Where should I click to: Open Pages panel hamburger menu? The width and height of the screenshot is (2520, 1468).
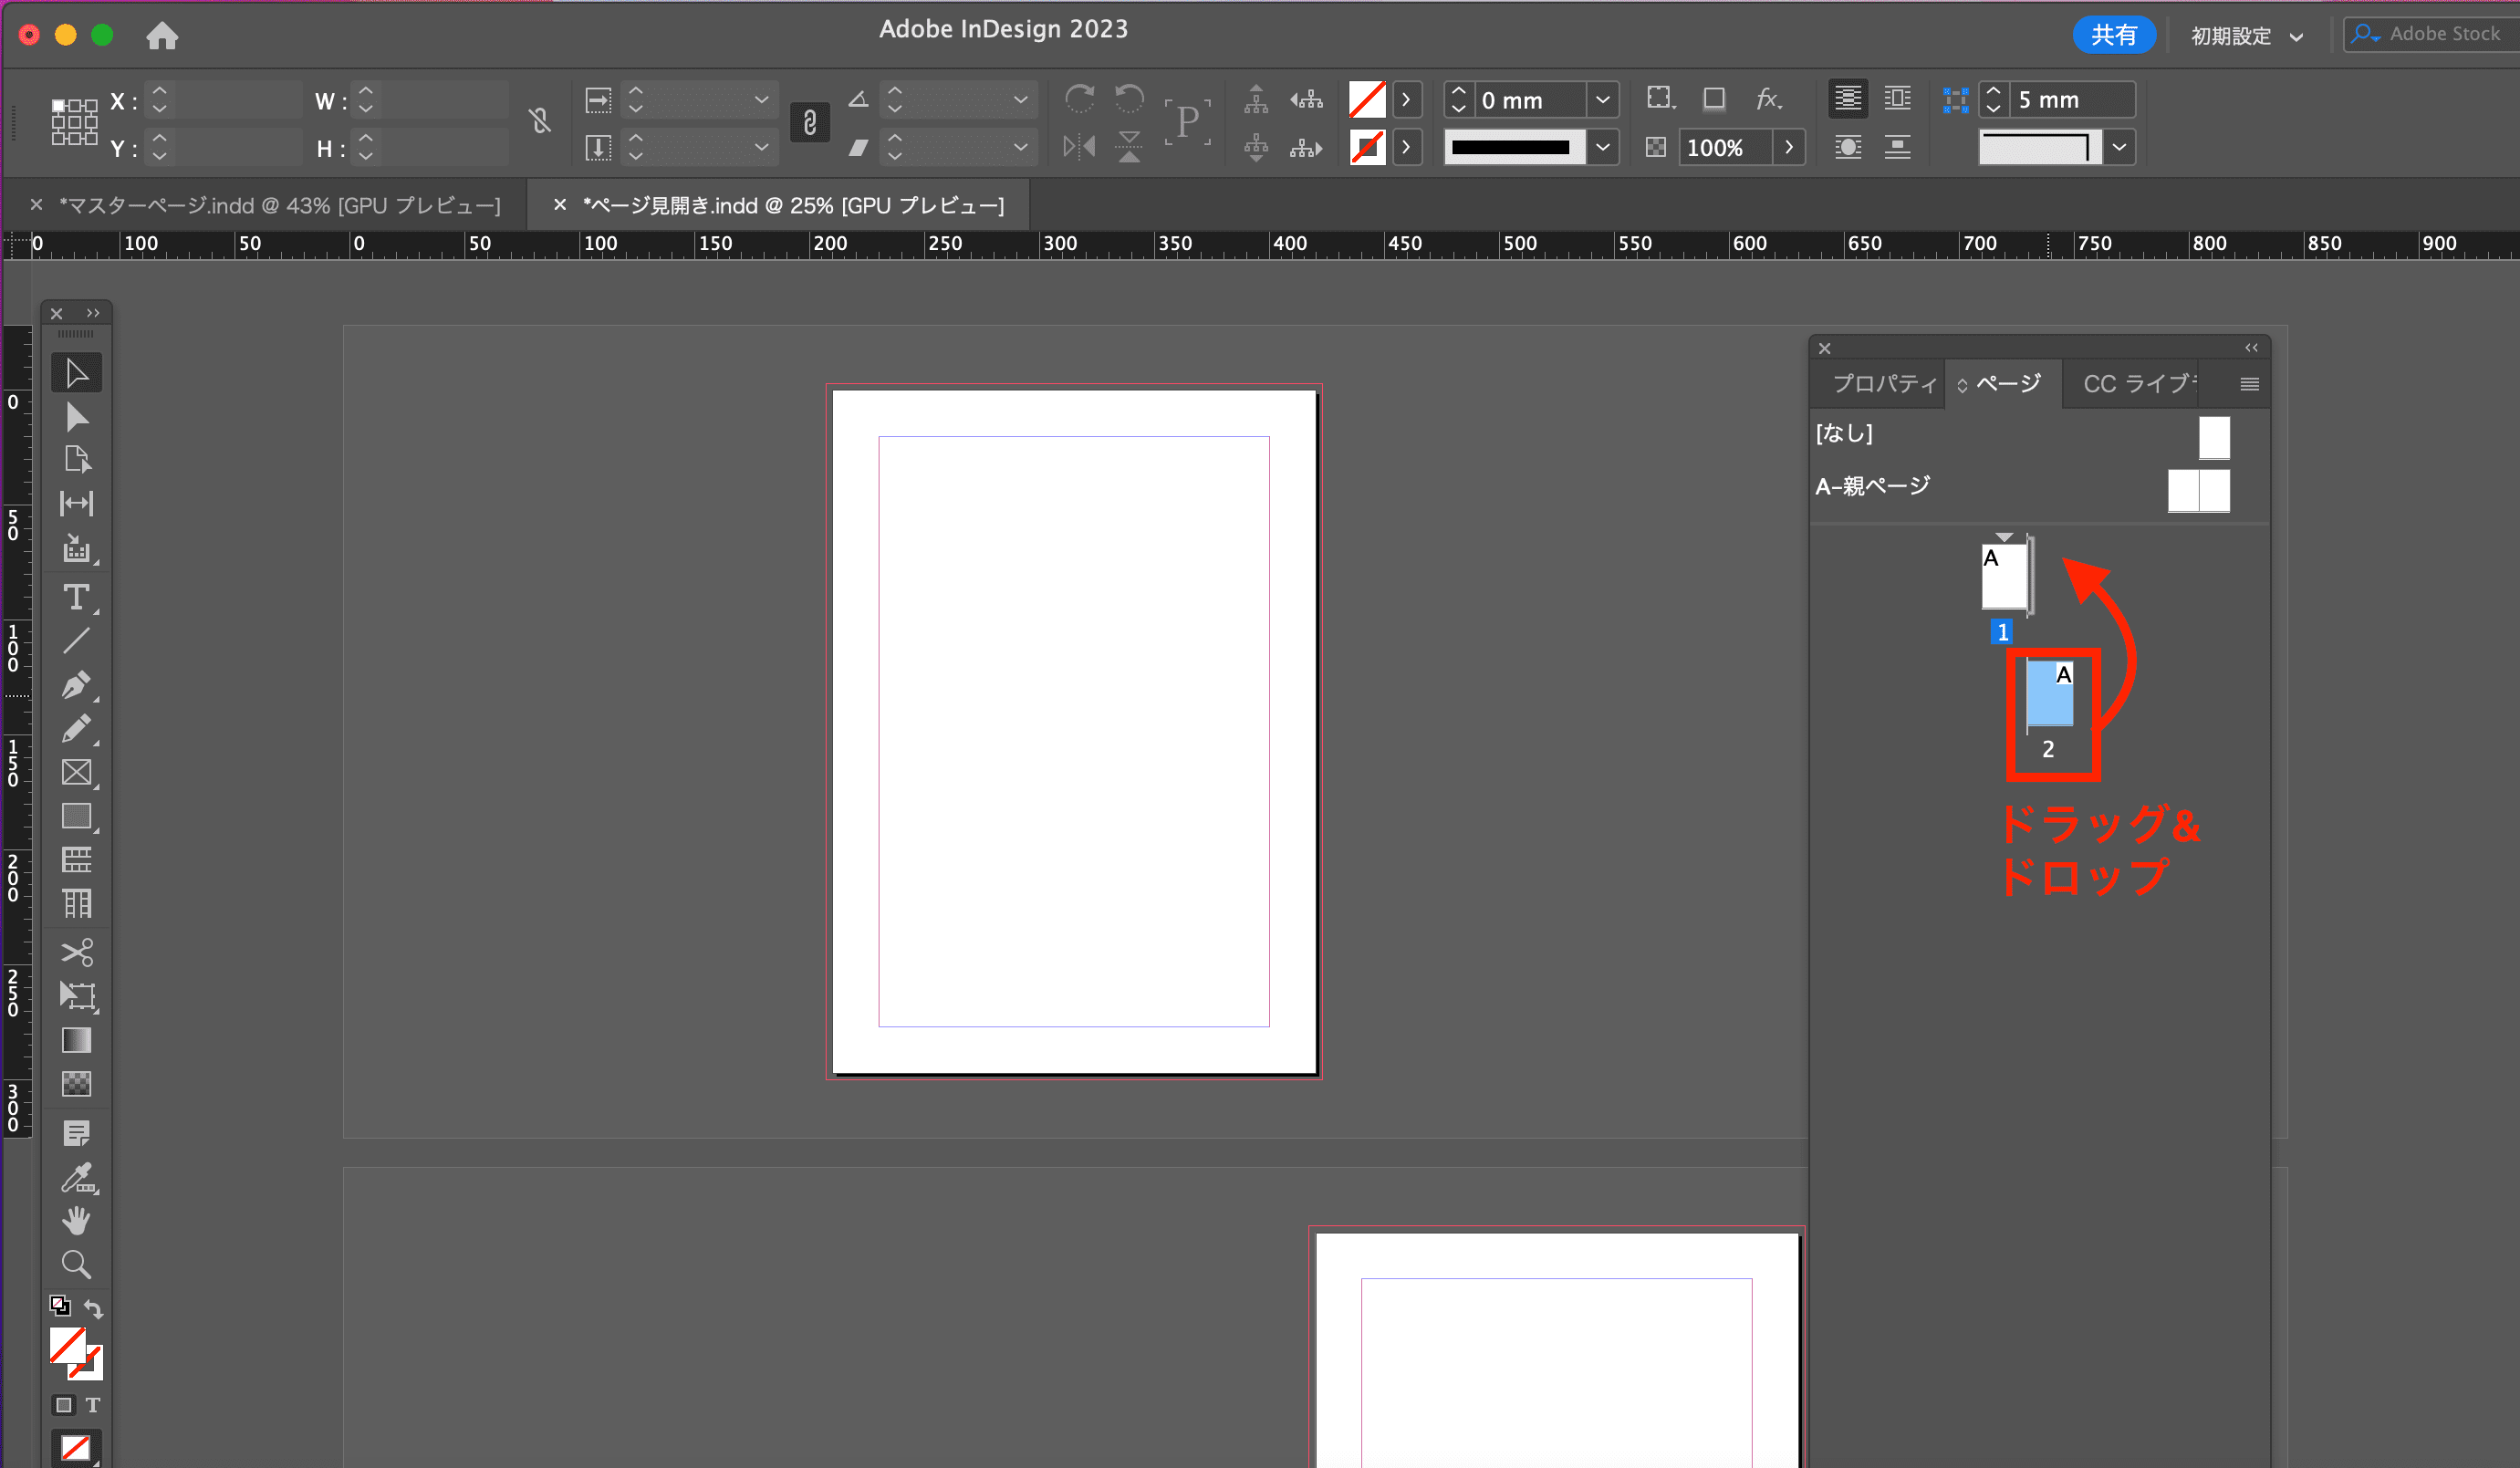[2249, 384]
